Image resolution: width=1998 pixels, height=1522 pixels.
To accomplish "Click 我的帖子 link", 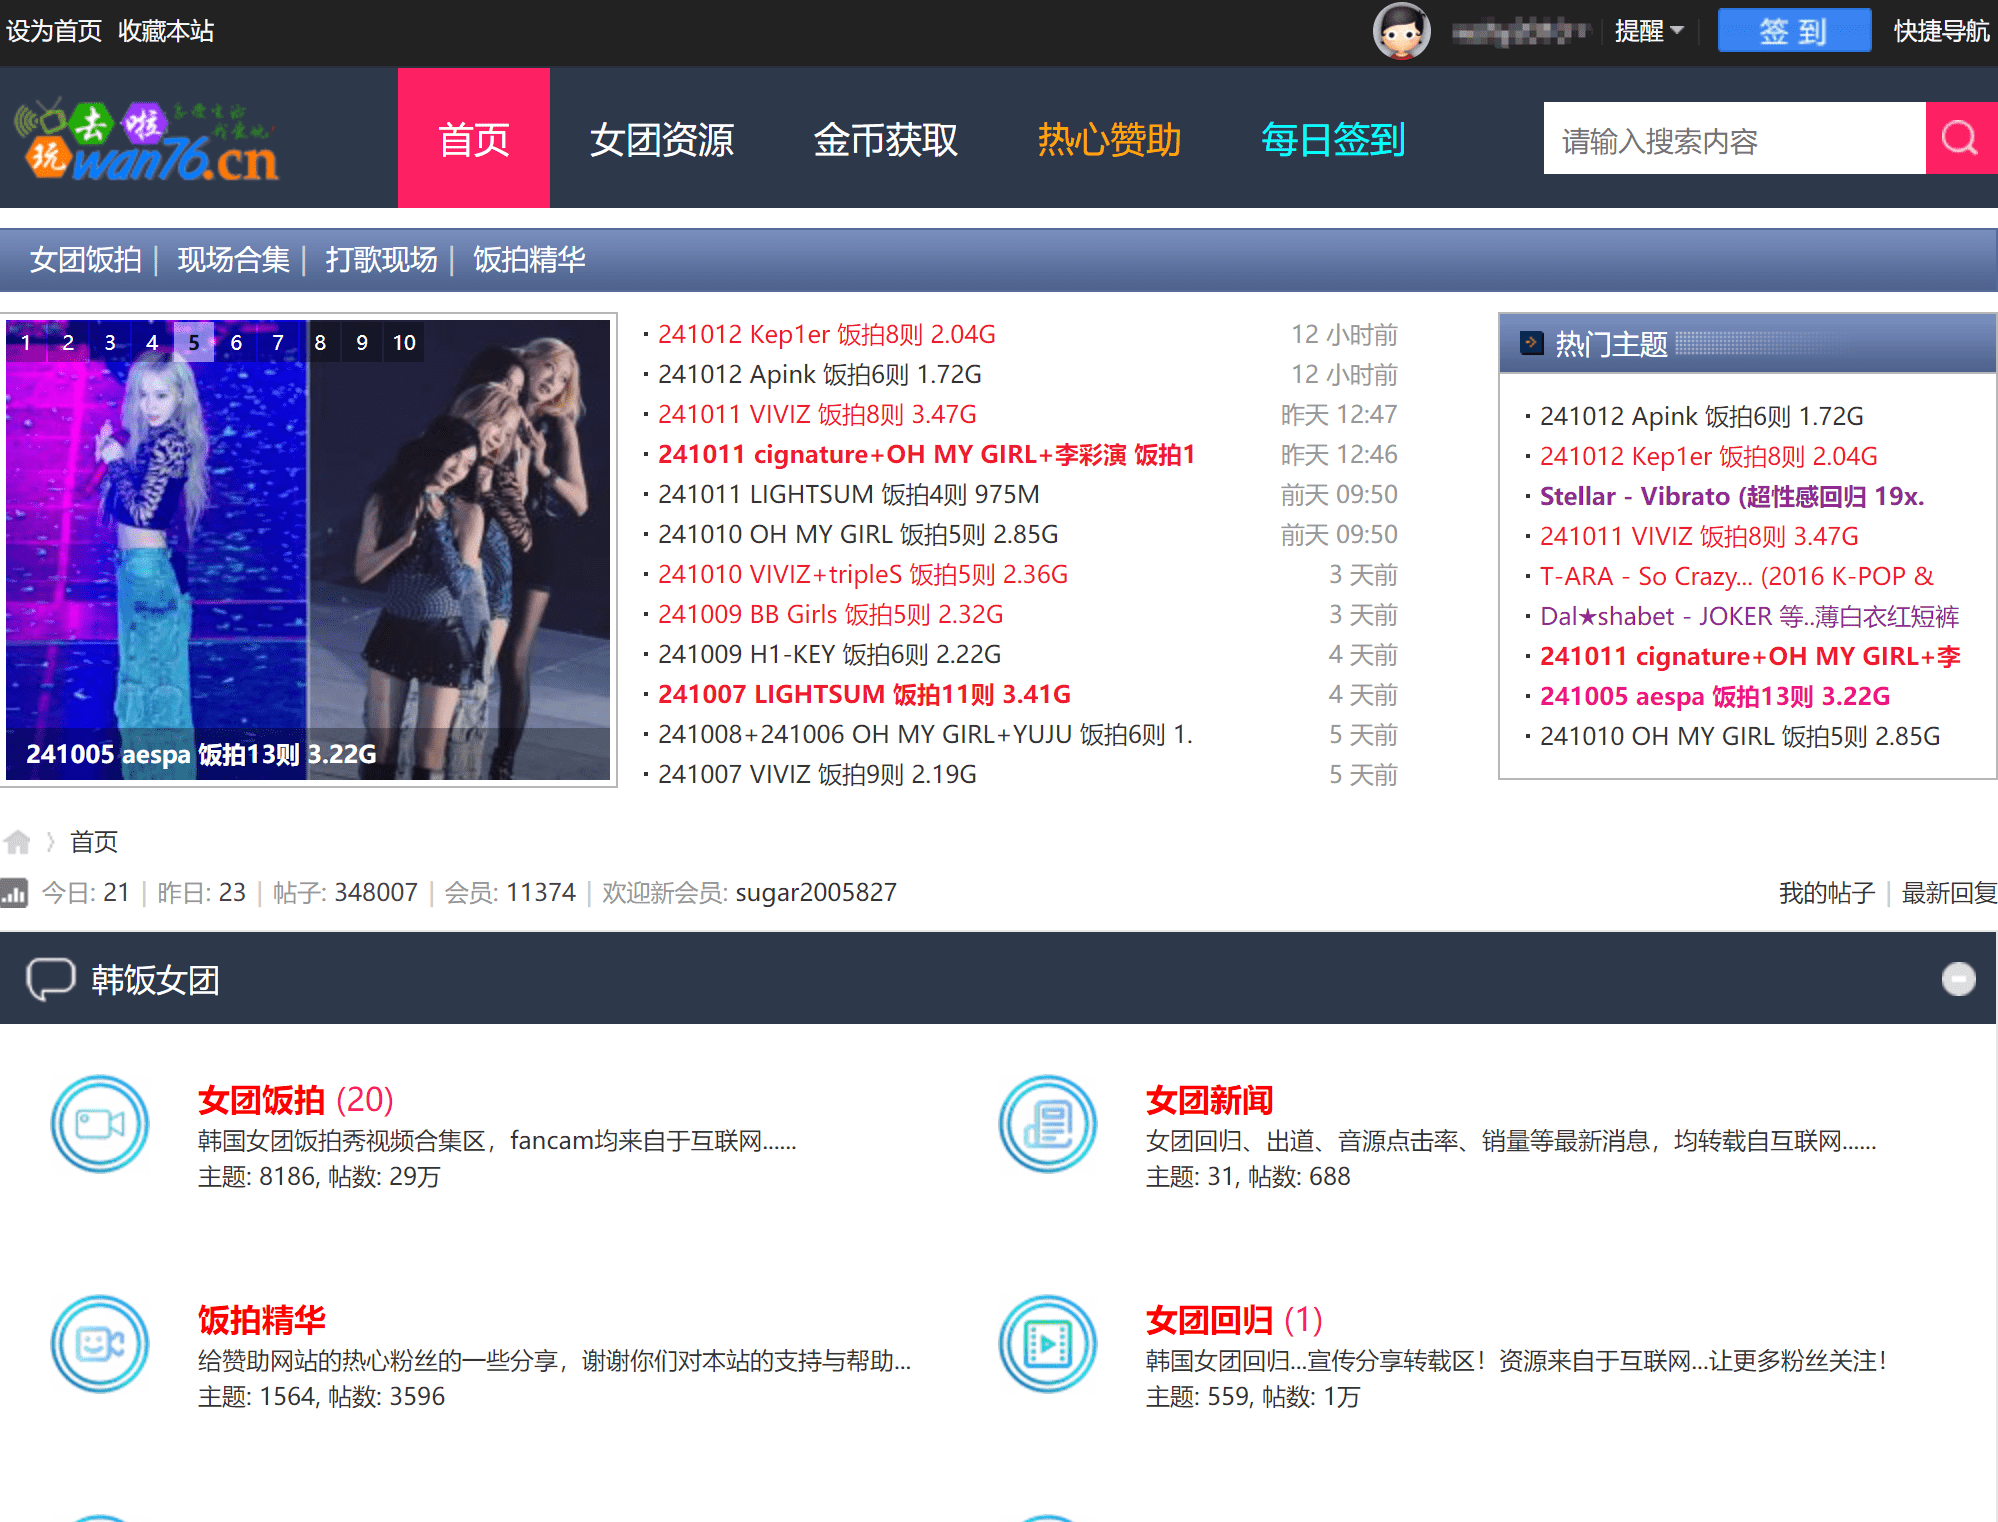I will (x=1827, y=893).
